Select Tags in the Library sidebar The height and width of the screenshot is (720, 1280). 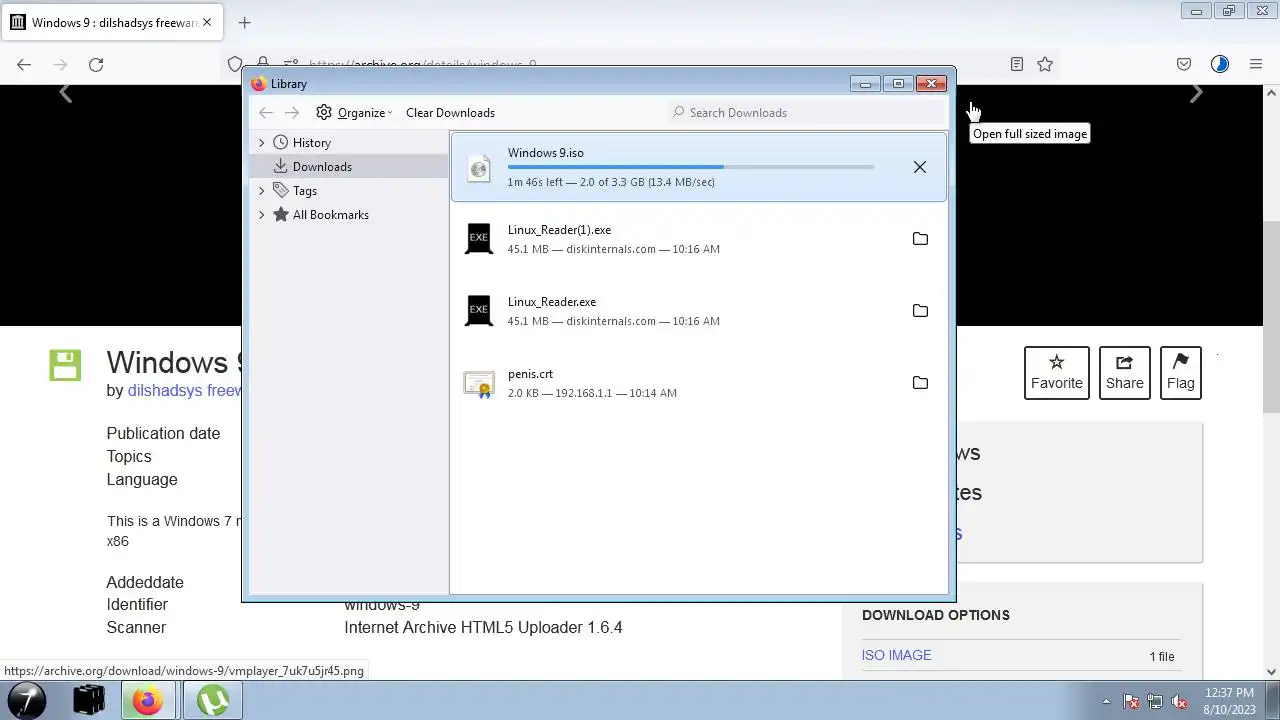click(x=305, y=191)
